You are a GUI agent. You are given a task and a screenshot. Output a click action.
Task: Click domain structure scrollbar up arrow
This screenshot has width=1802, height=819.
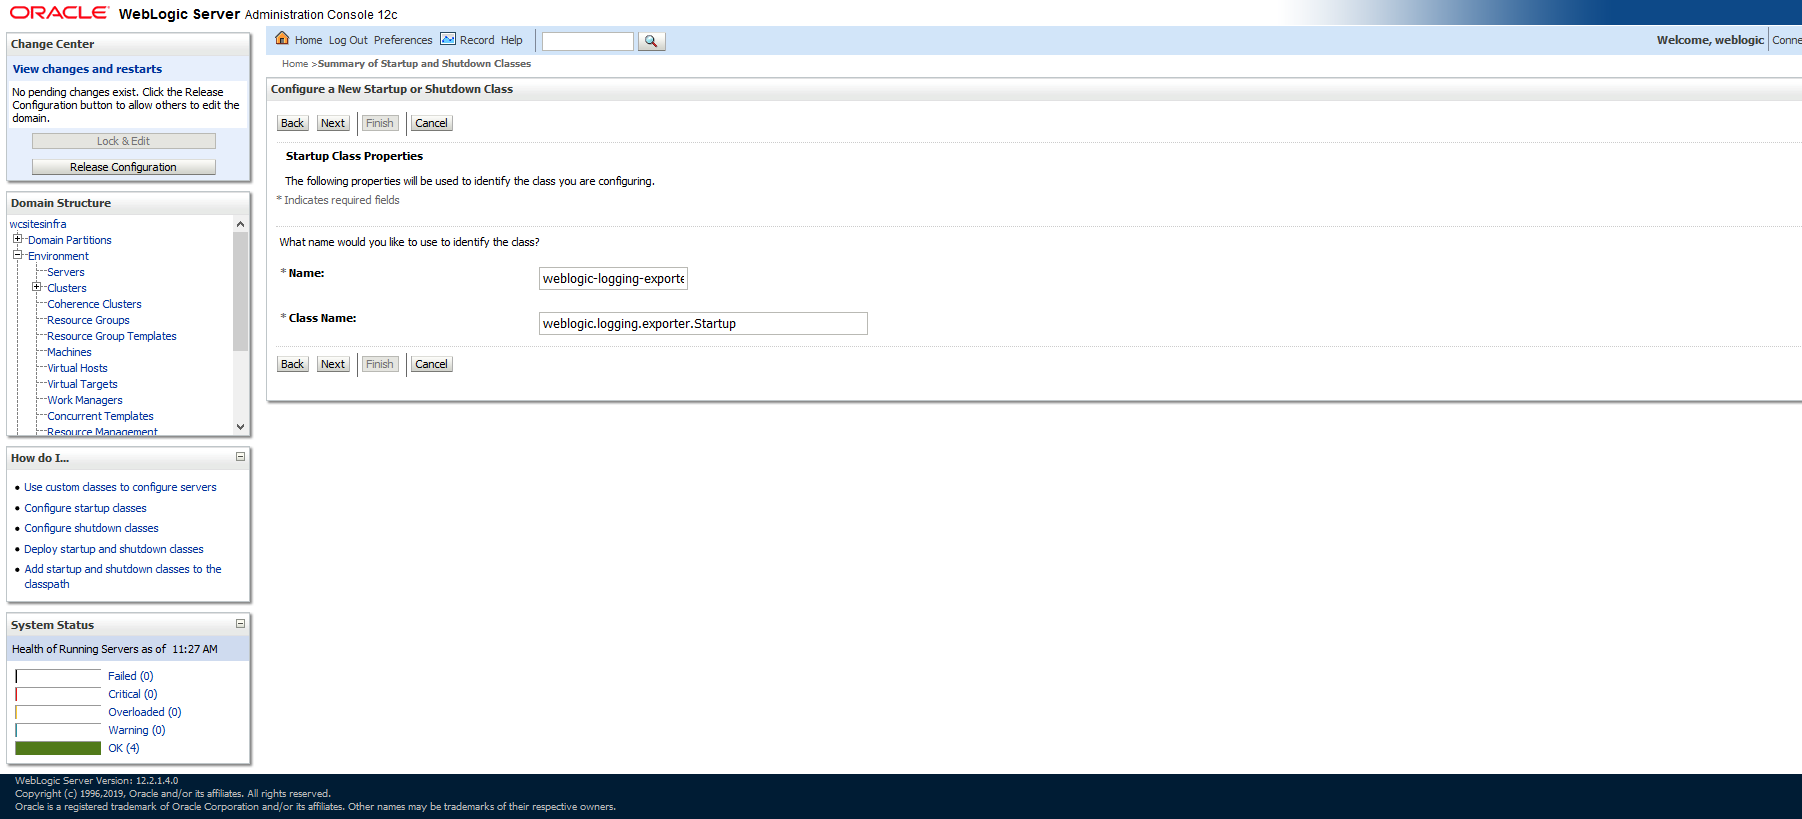pyautogui.click(x=240, y=224)
